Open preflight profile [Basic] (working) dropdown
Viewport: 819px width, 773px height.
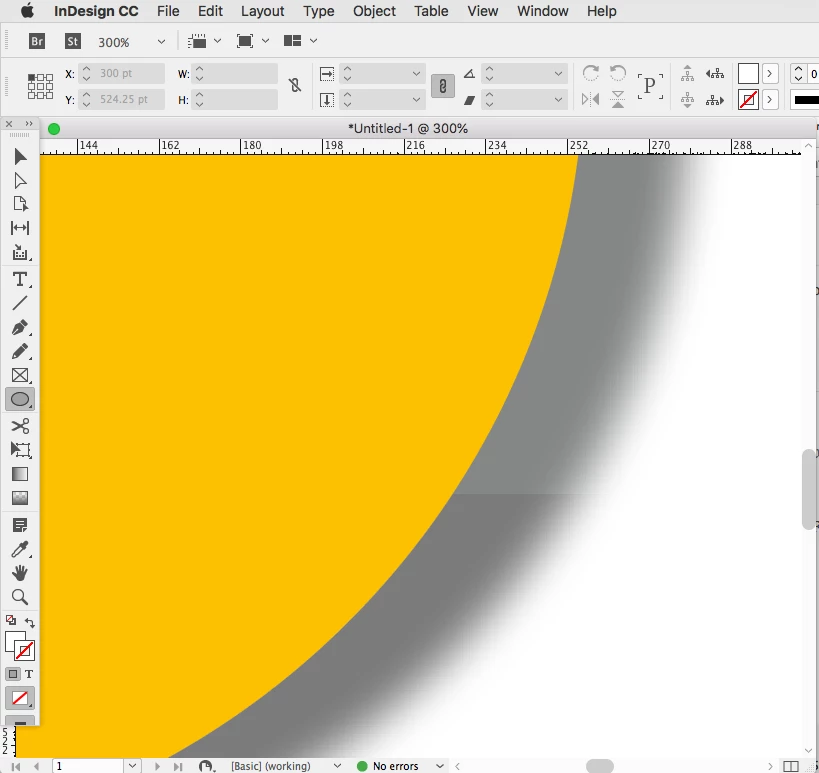(337, 766)
